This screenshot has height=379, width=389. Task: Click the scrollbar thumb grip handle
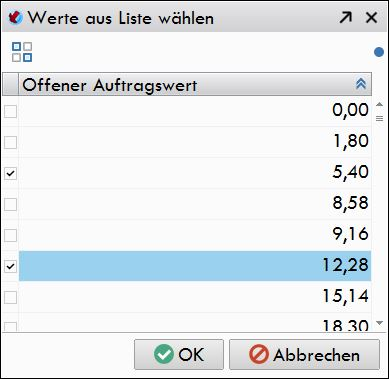pyautogui.click(x=379, y=118)
